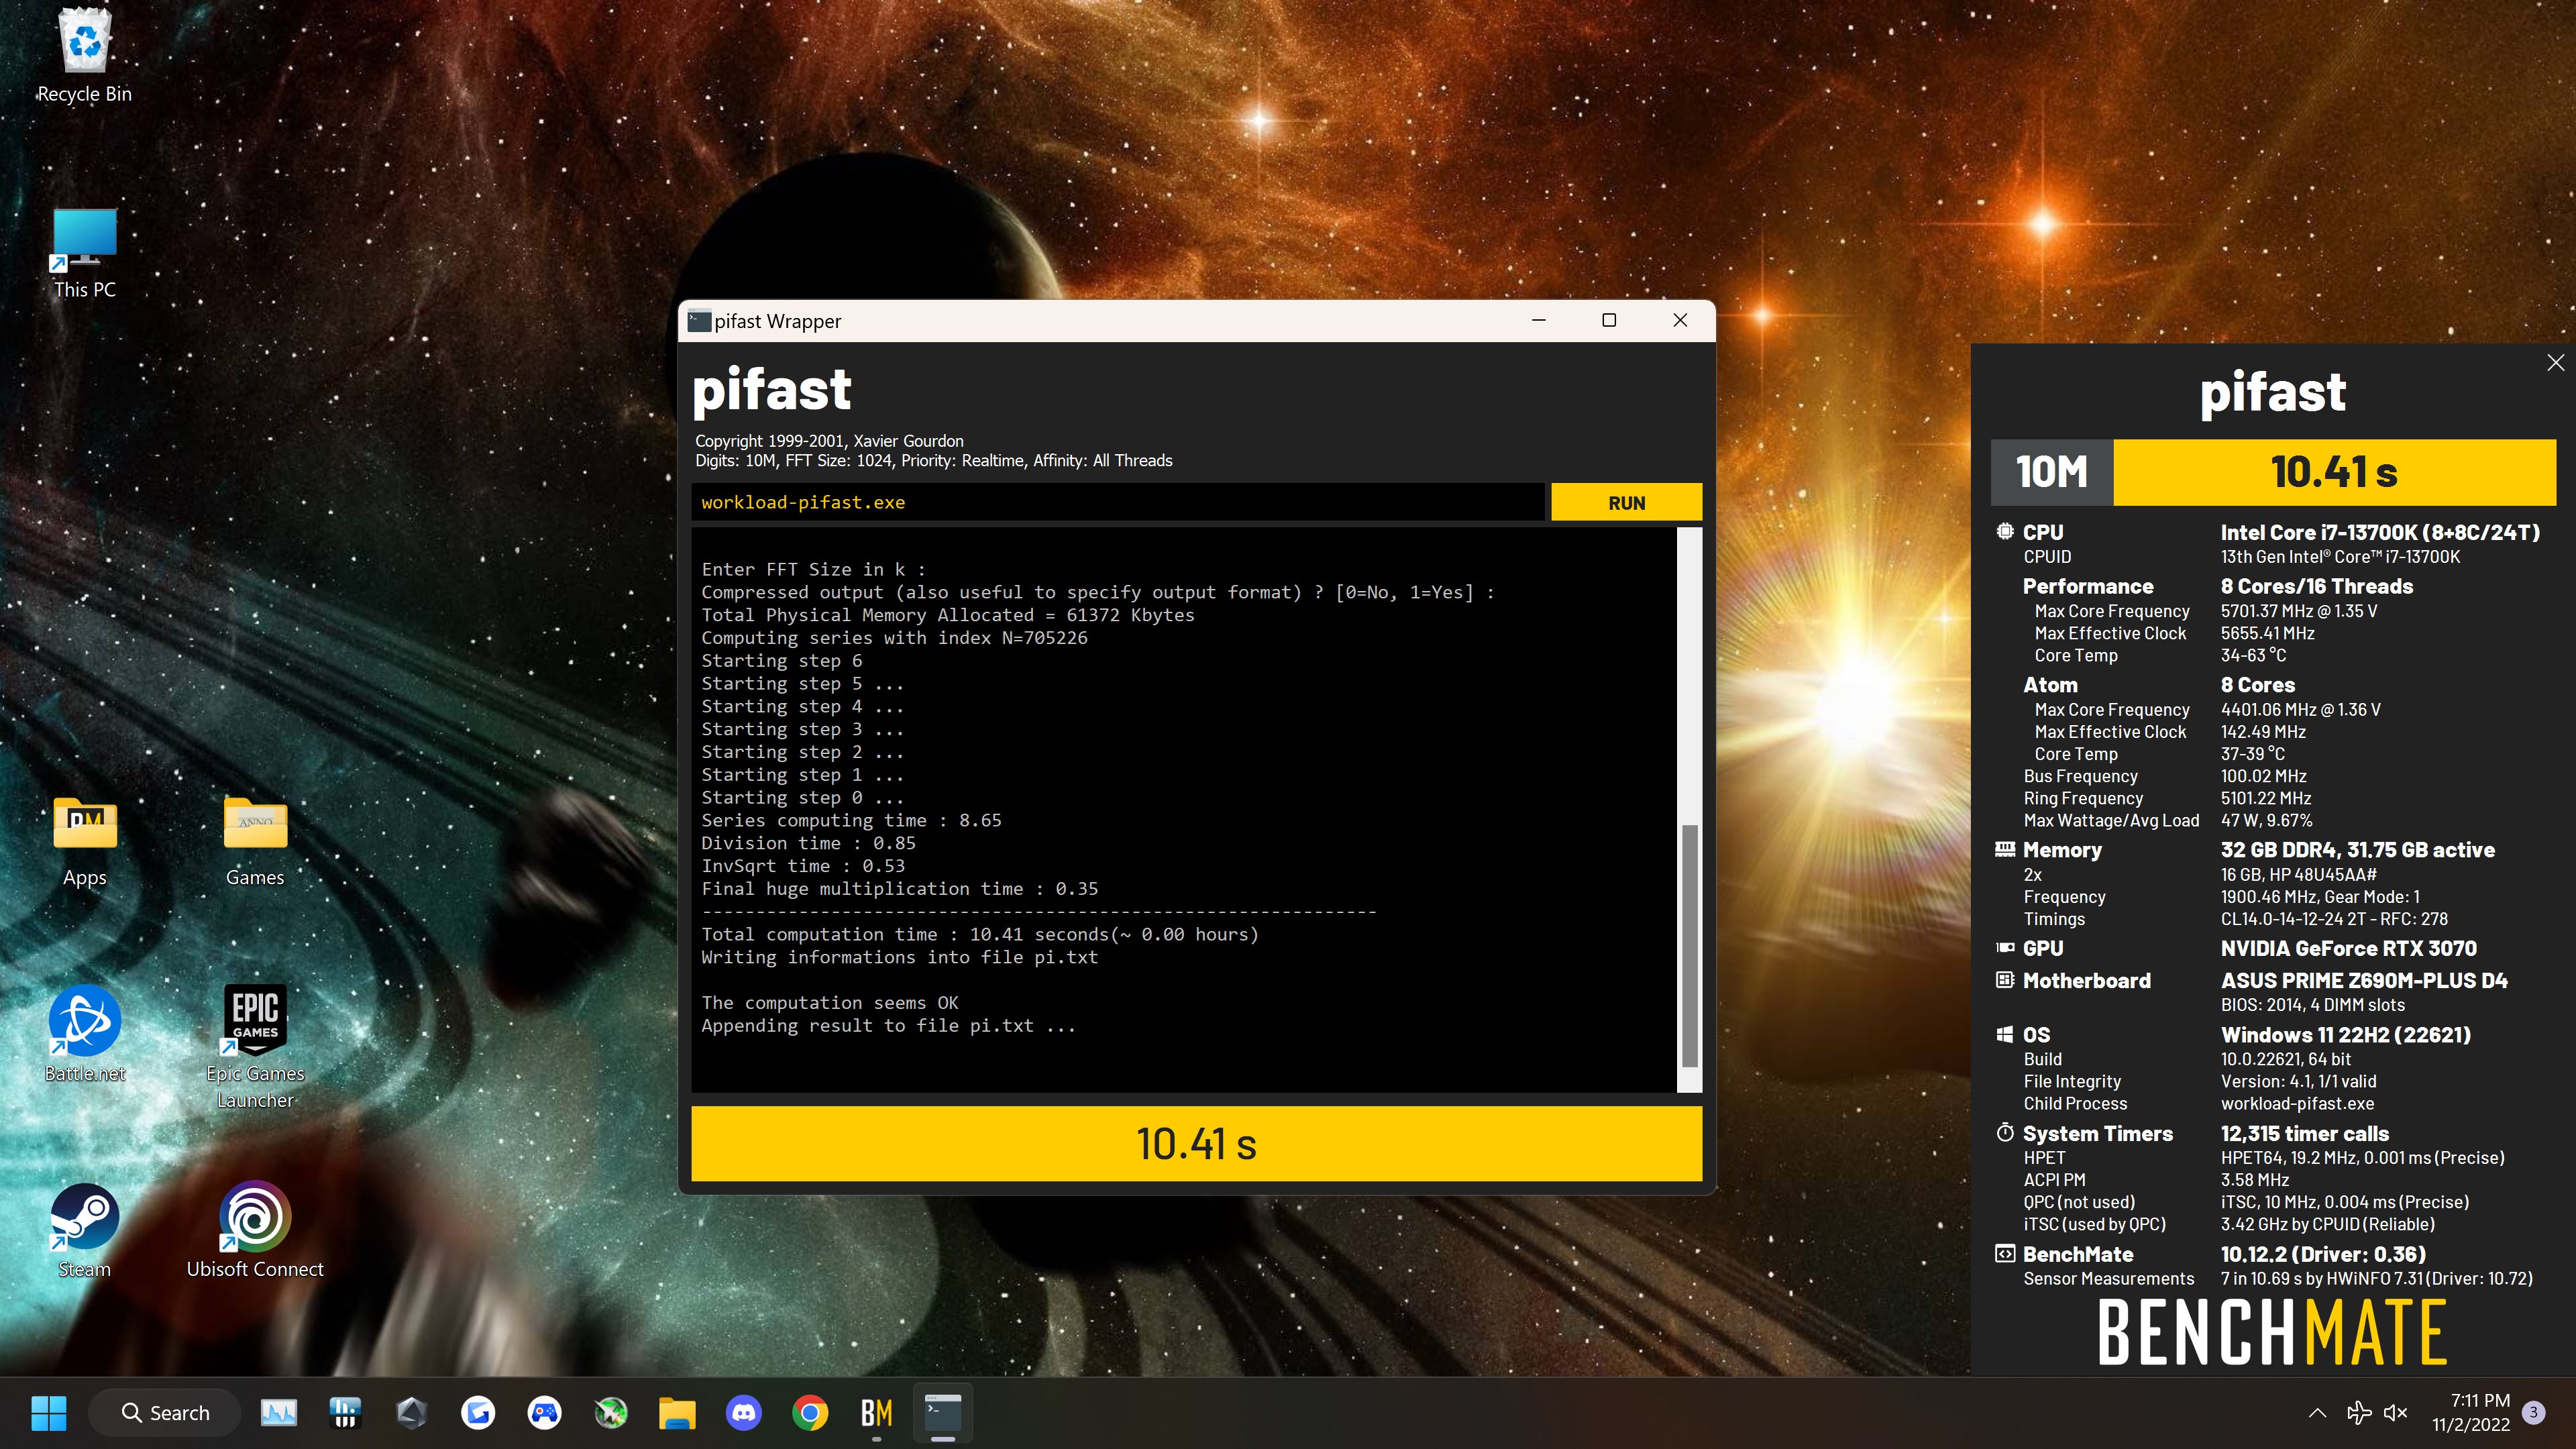Image resolution: width=2576 pixels, height=1449 pixels.
Task: Open the Windows Start menu
Action: pos(48,1413)
